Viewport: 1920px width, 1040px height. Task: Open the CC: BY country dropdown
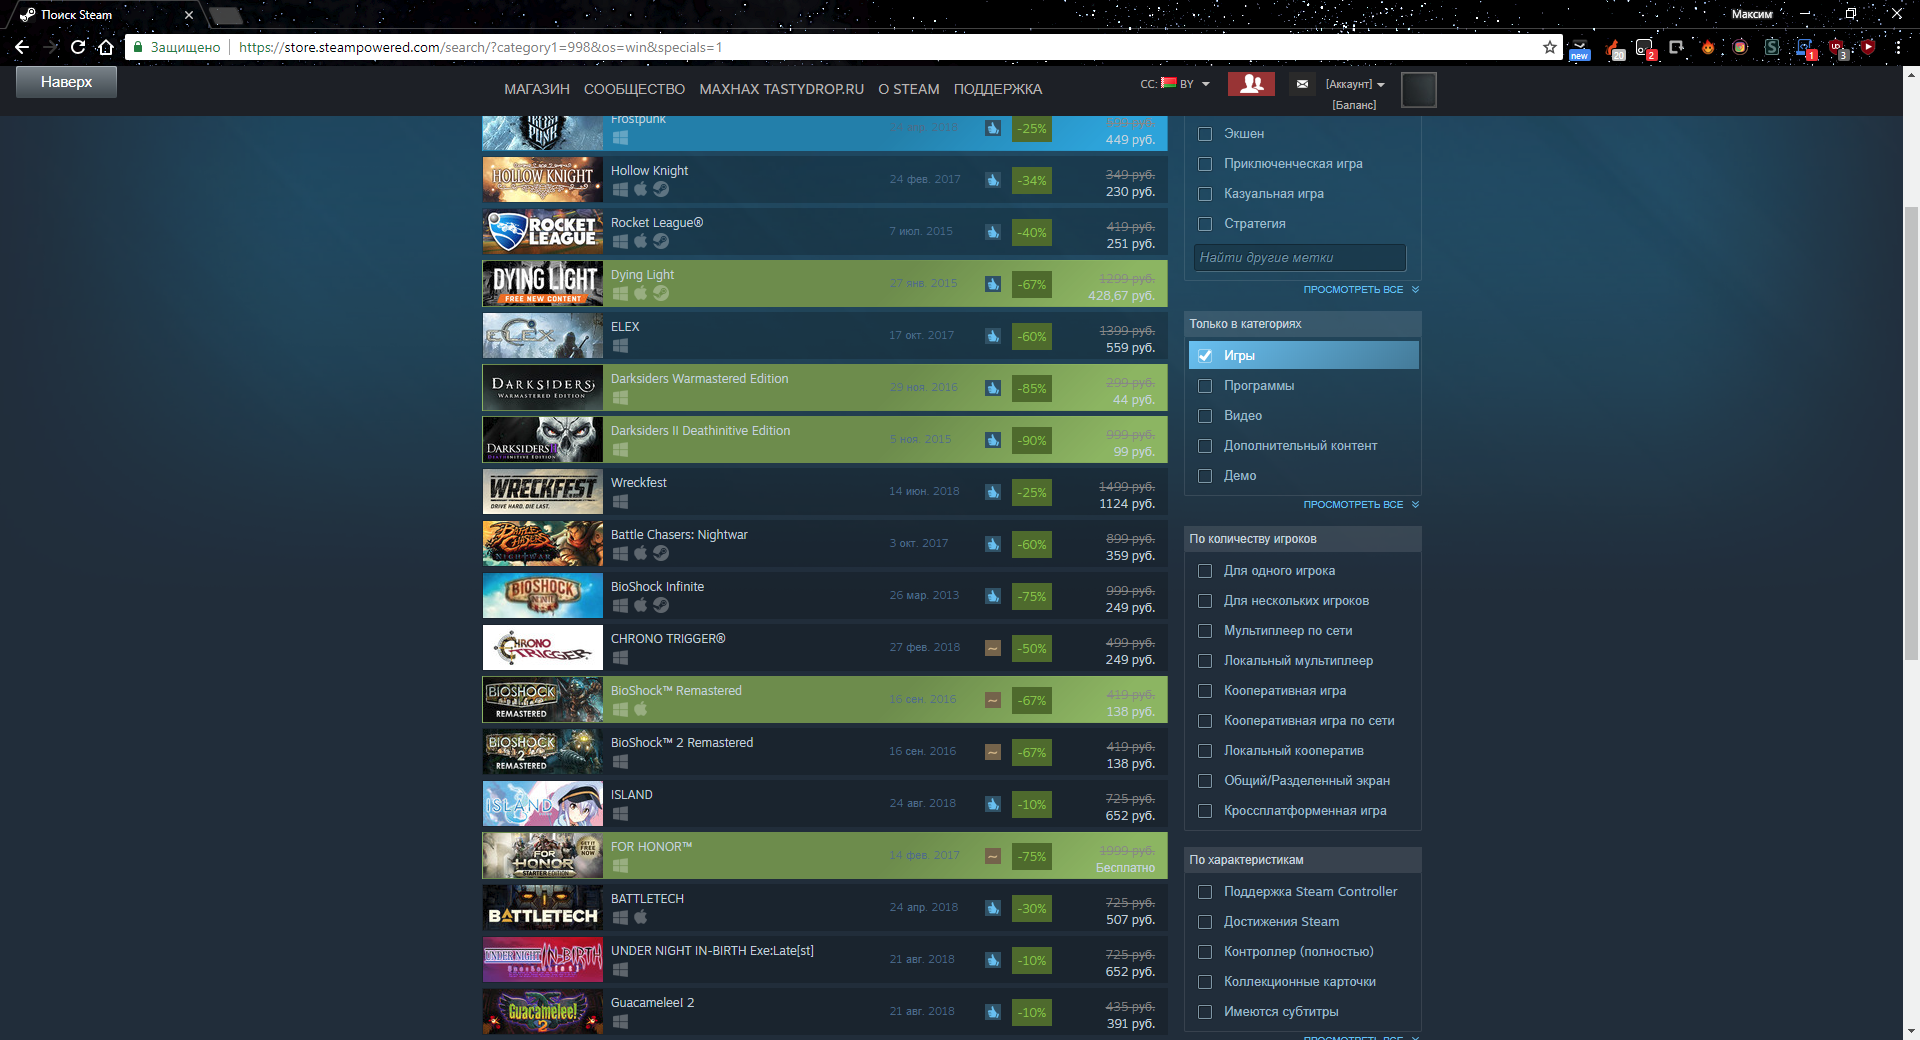click(1175, 84)
